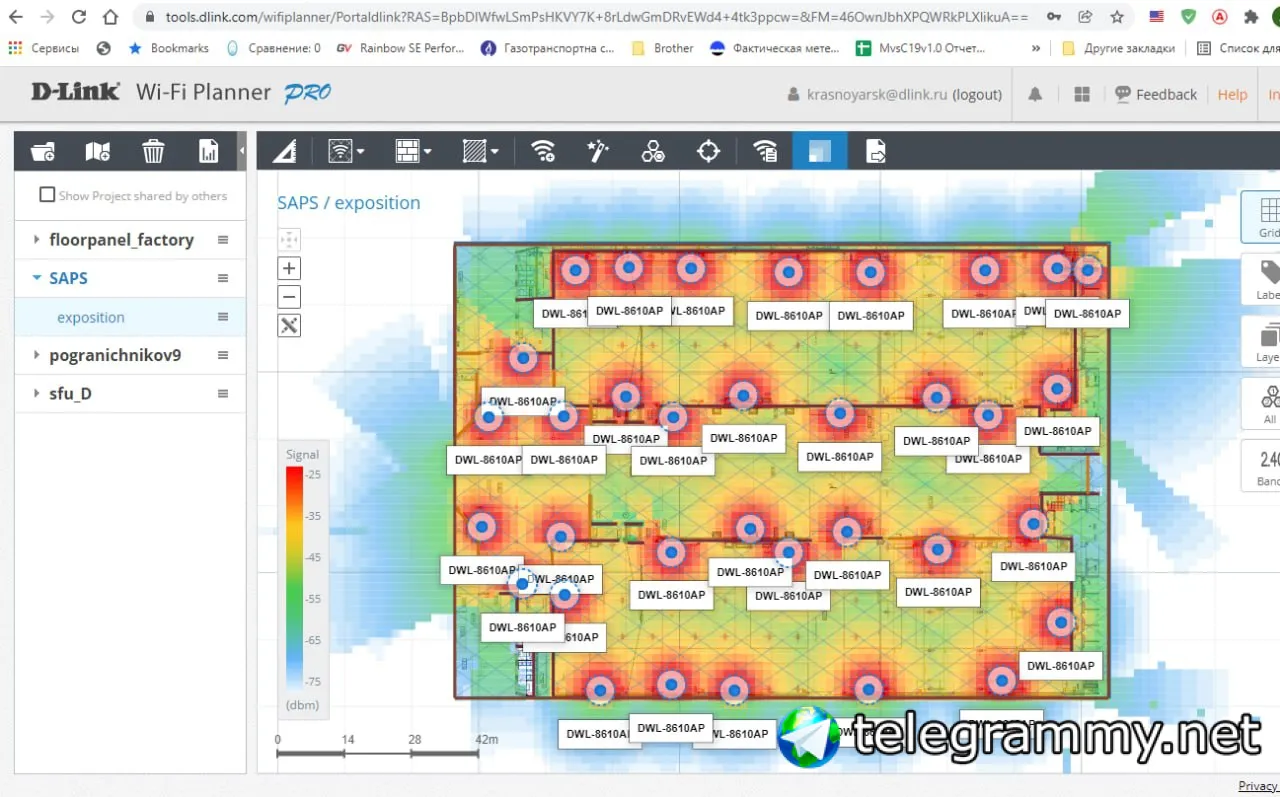Open the sfu_D project hamburger menu

(223, 393)
